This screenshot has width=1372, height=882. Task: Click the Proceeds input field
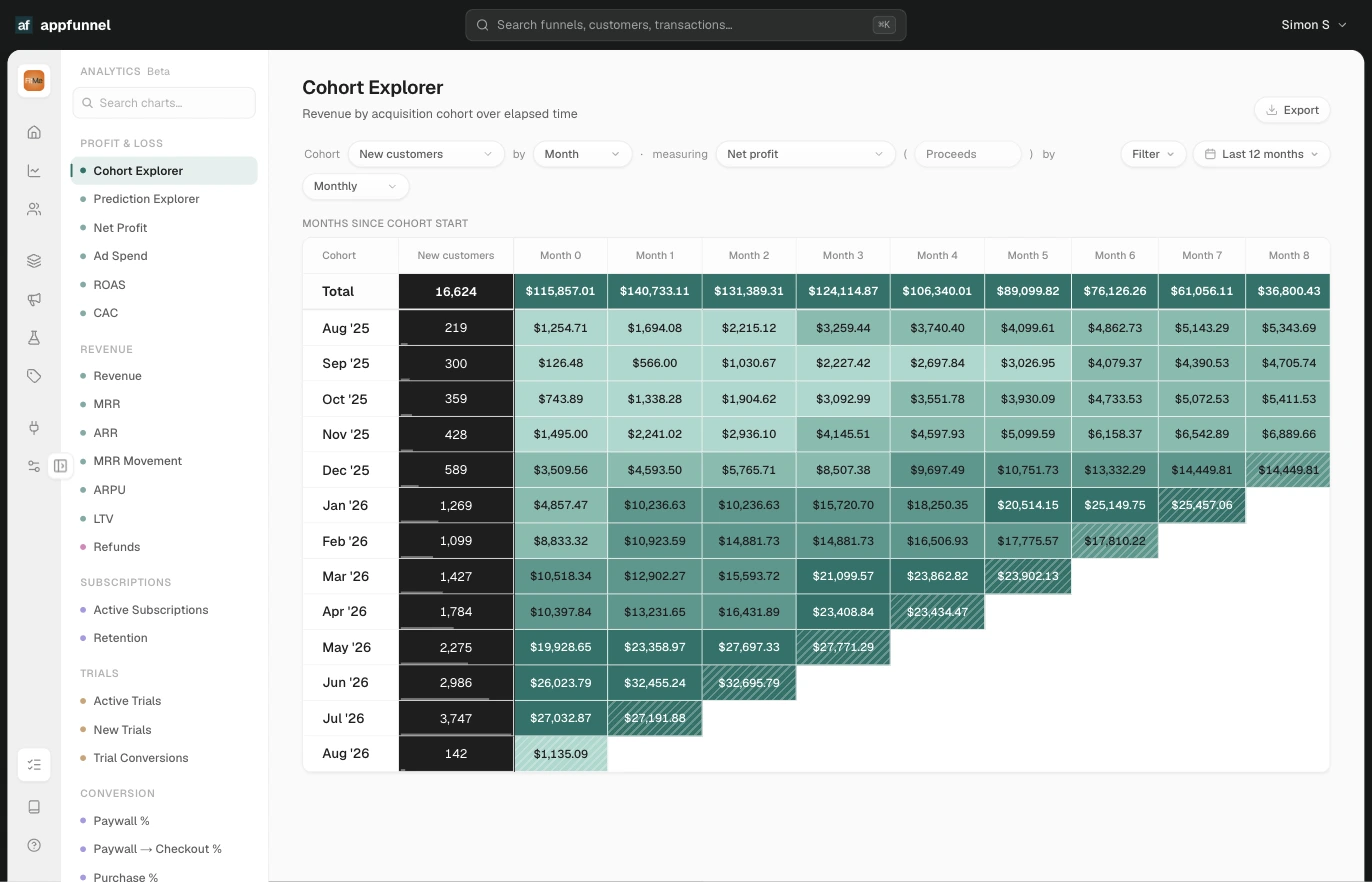click(x=968, y=154)
